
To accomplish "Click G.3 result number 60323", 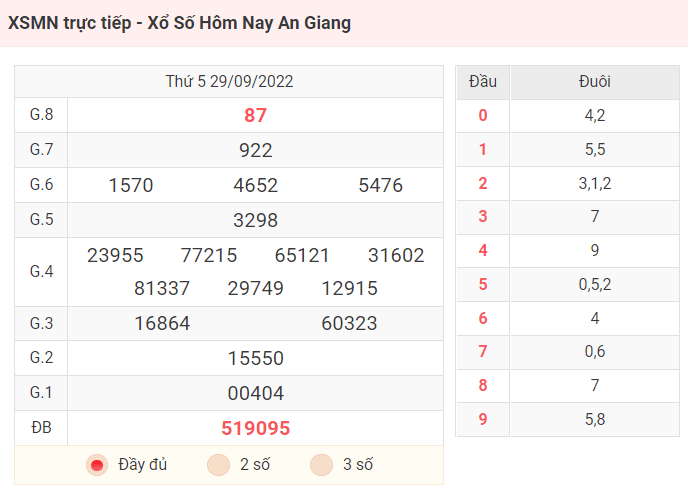I will (349, 323).
